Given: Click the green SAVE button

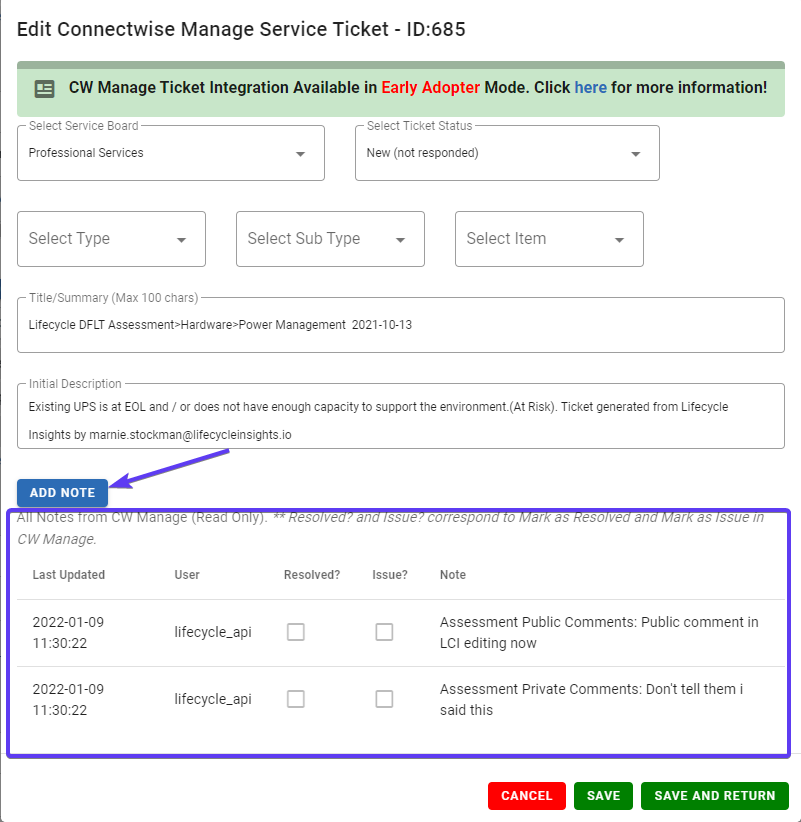Looking at the screenshot, I should [x=603, y=796].
